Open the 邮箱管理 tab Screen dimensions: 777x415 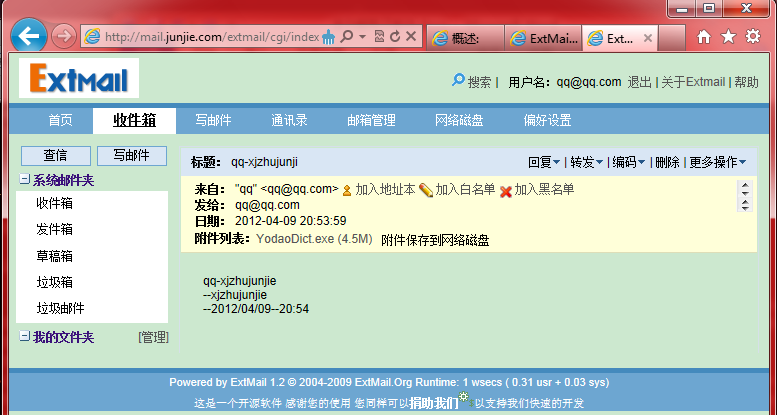371,120
